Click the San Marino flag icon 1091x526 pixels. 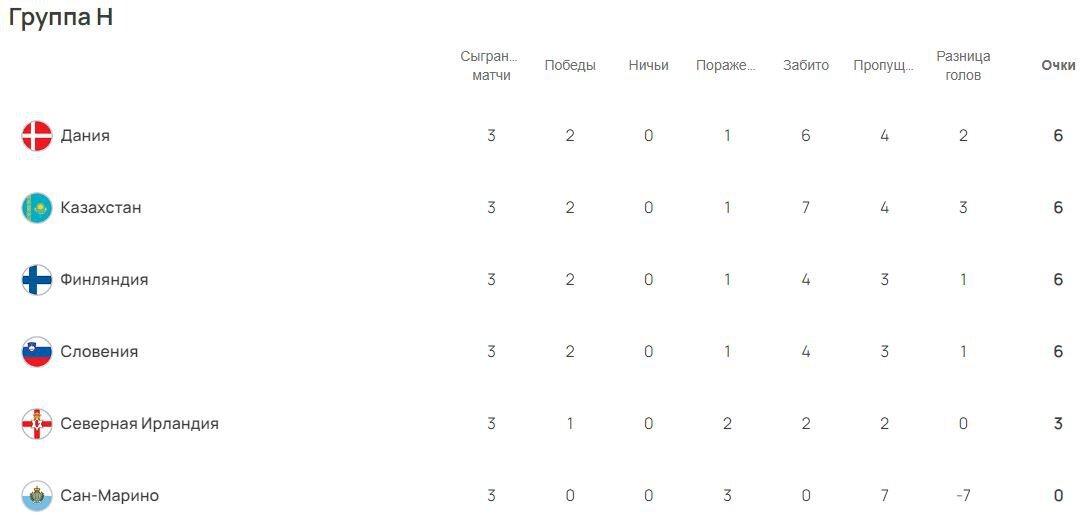[36, 495]
